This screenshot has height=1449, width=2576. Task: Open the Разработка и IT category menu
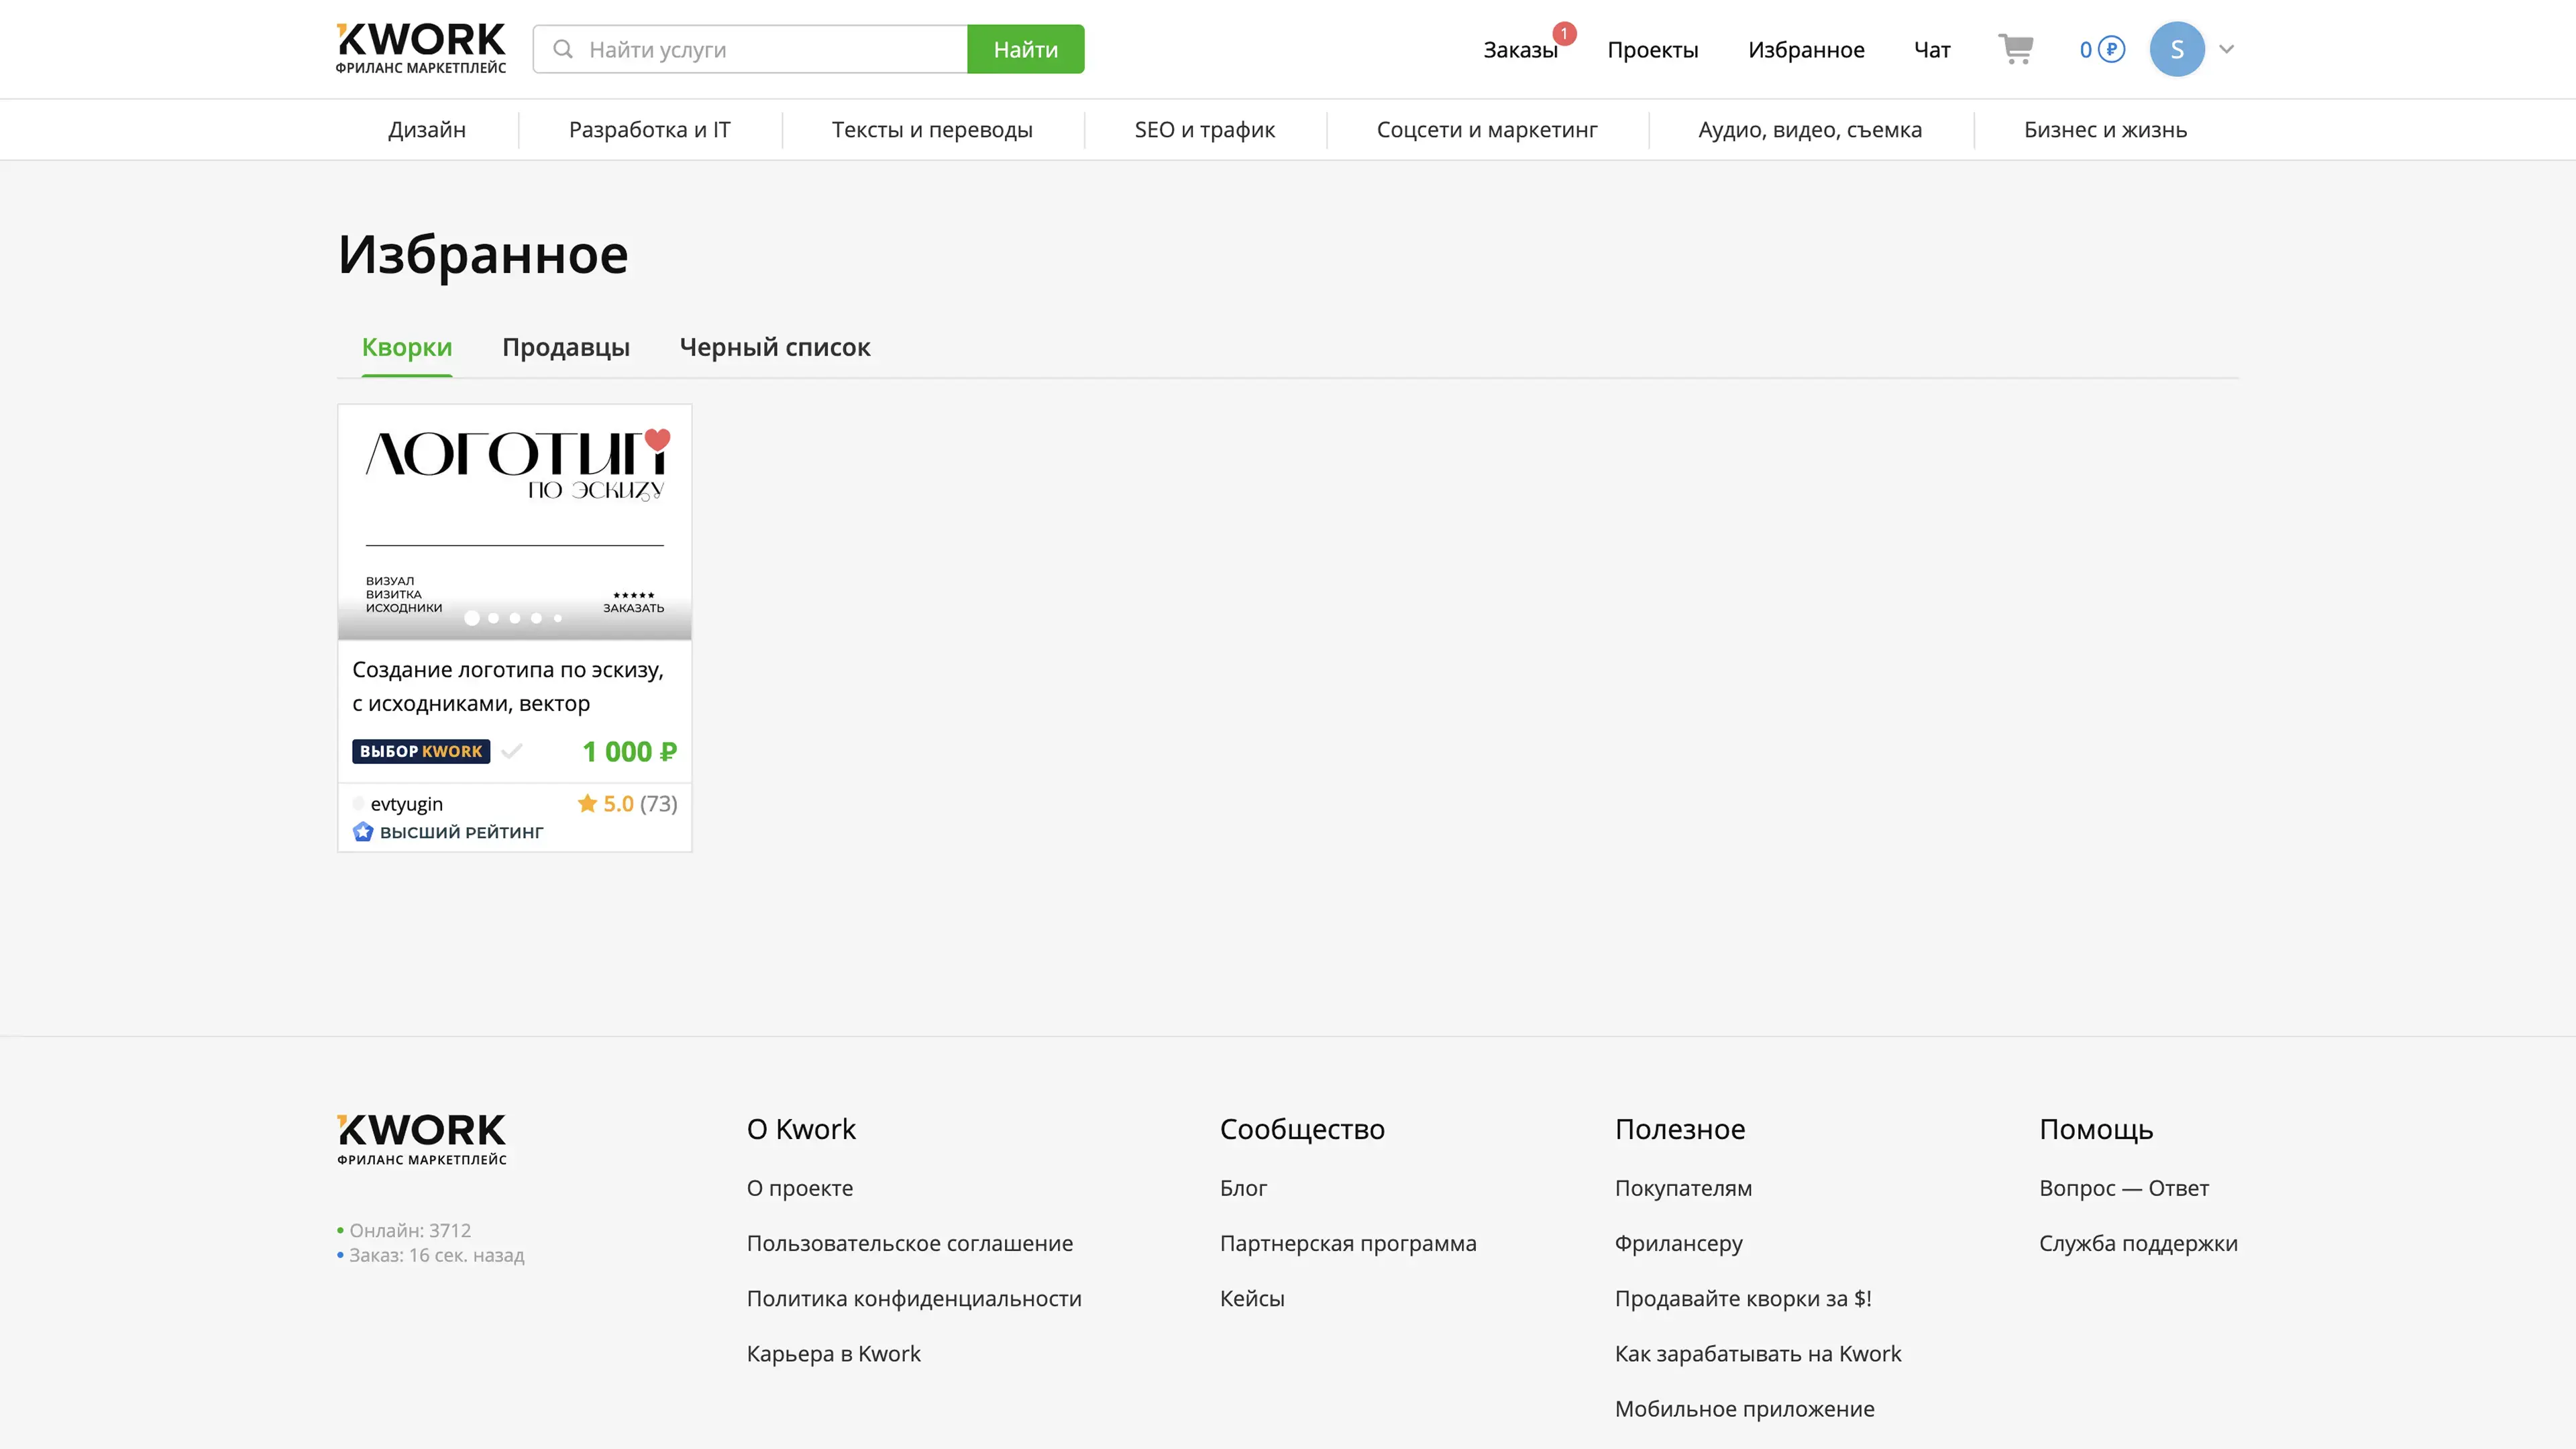tap(649, 130)
